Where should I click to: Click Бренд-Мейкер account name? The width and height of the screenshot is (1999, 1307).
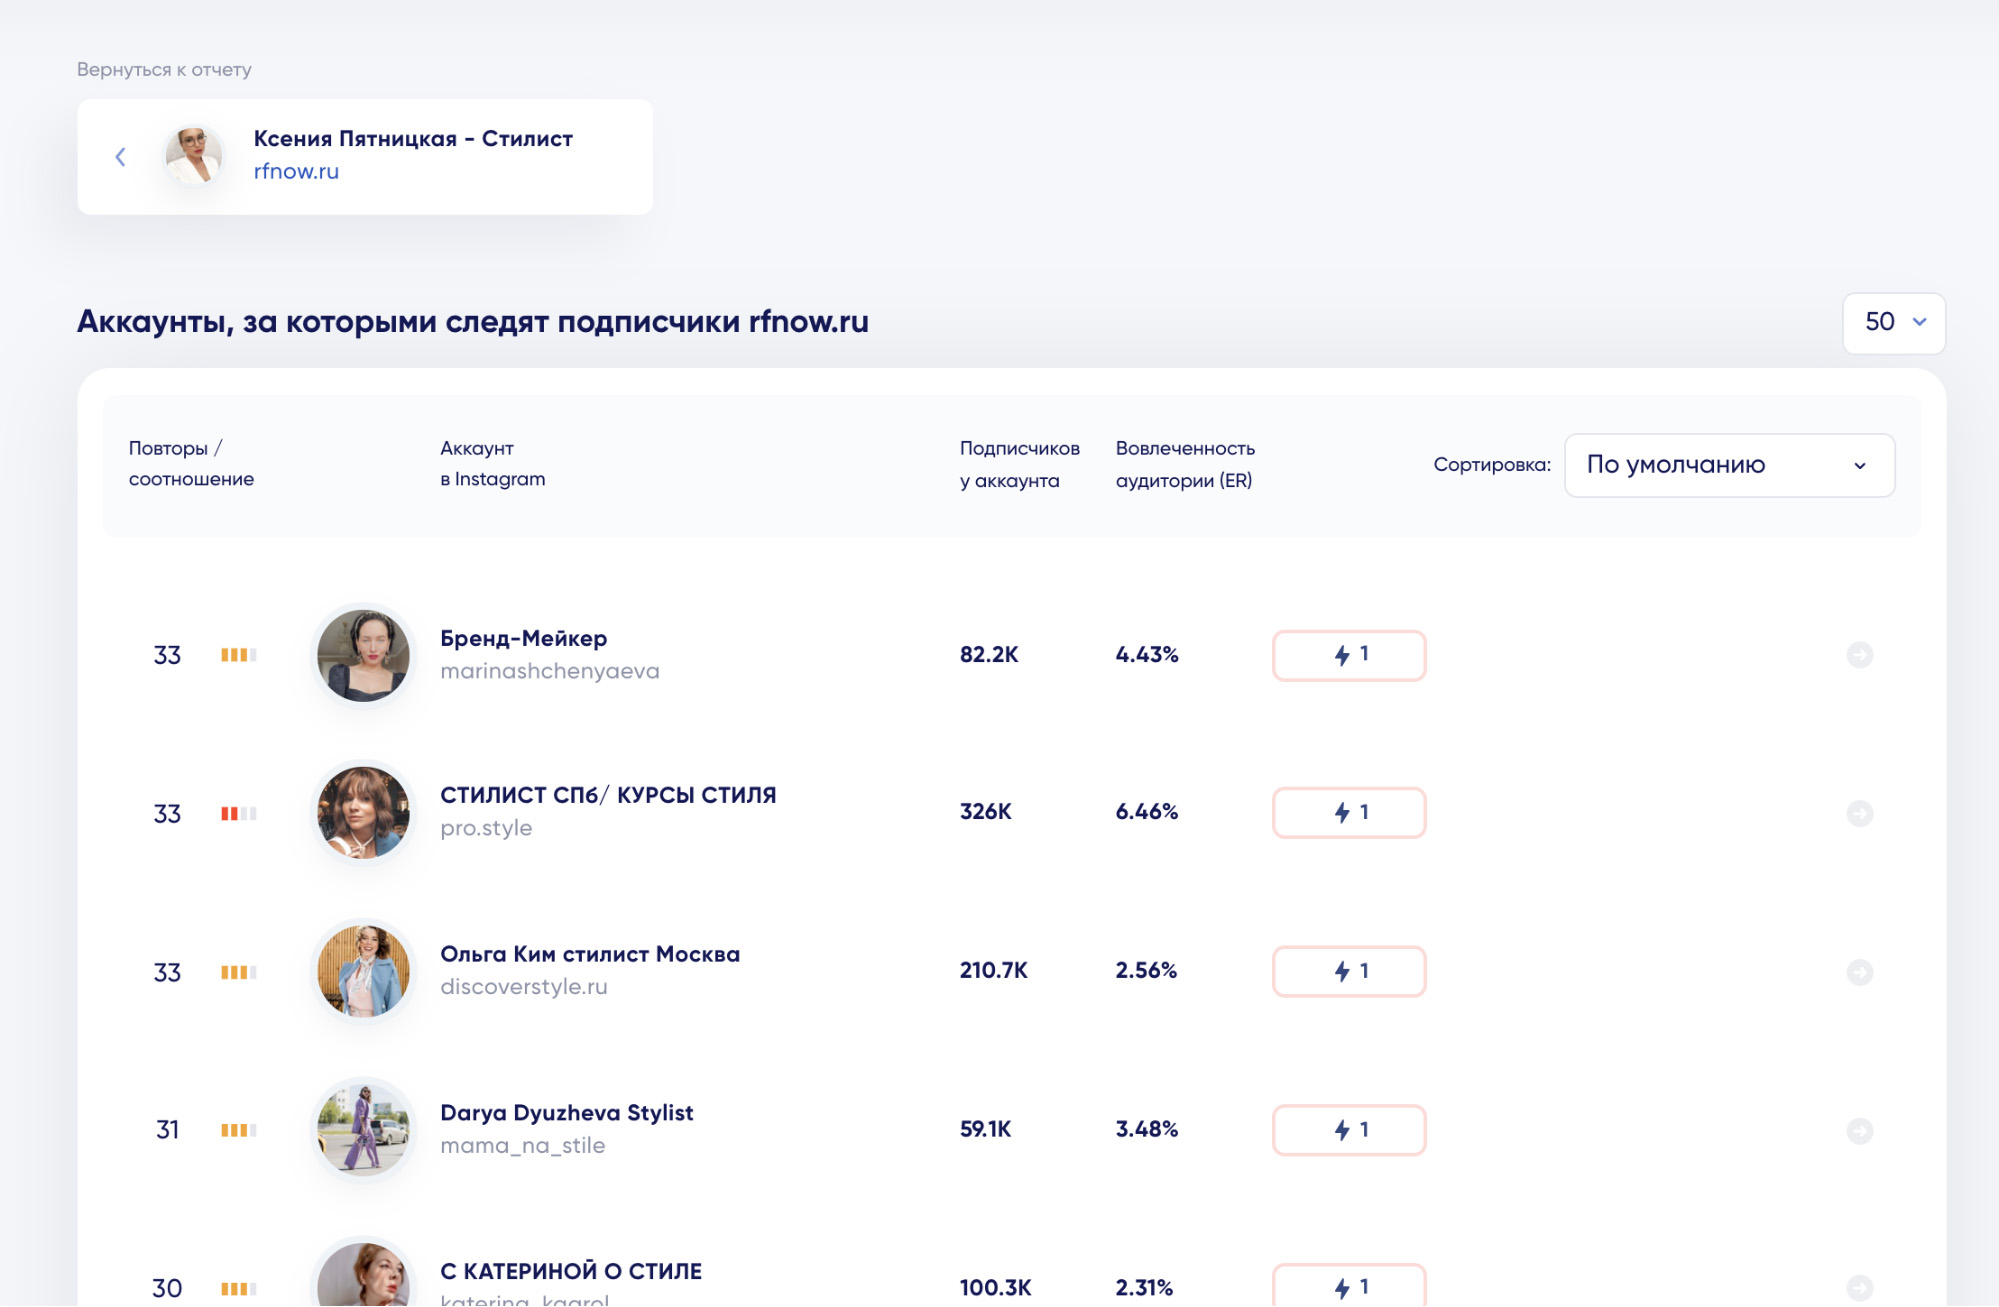[x=523, y=638]
